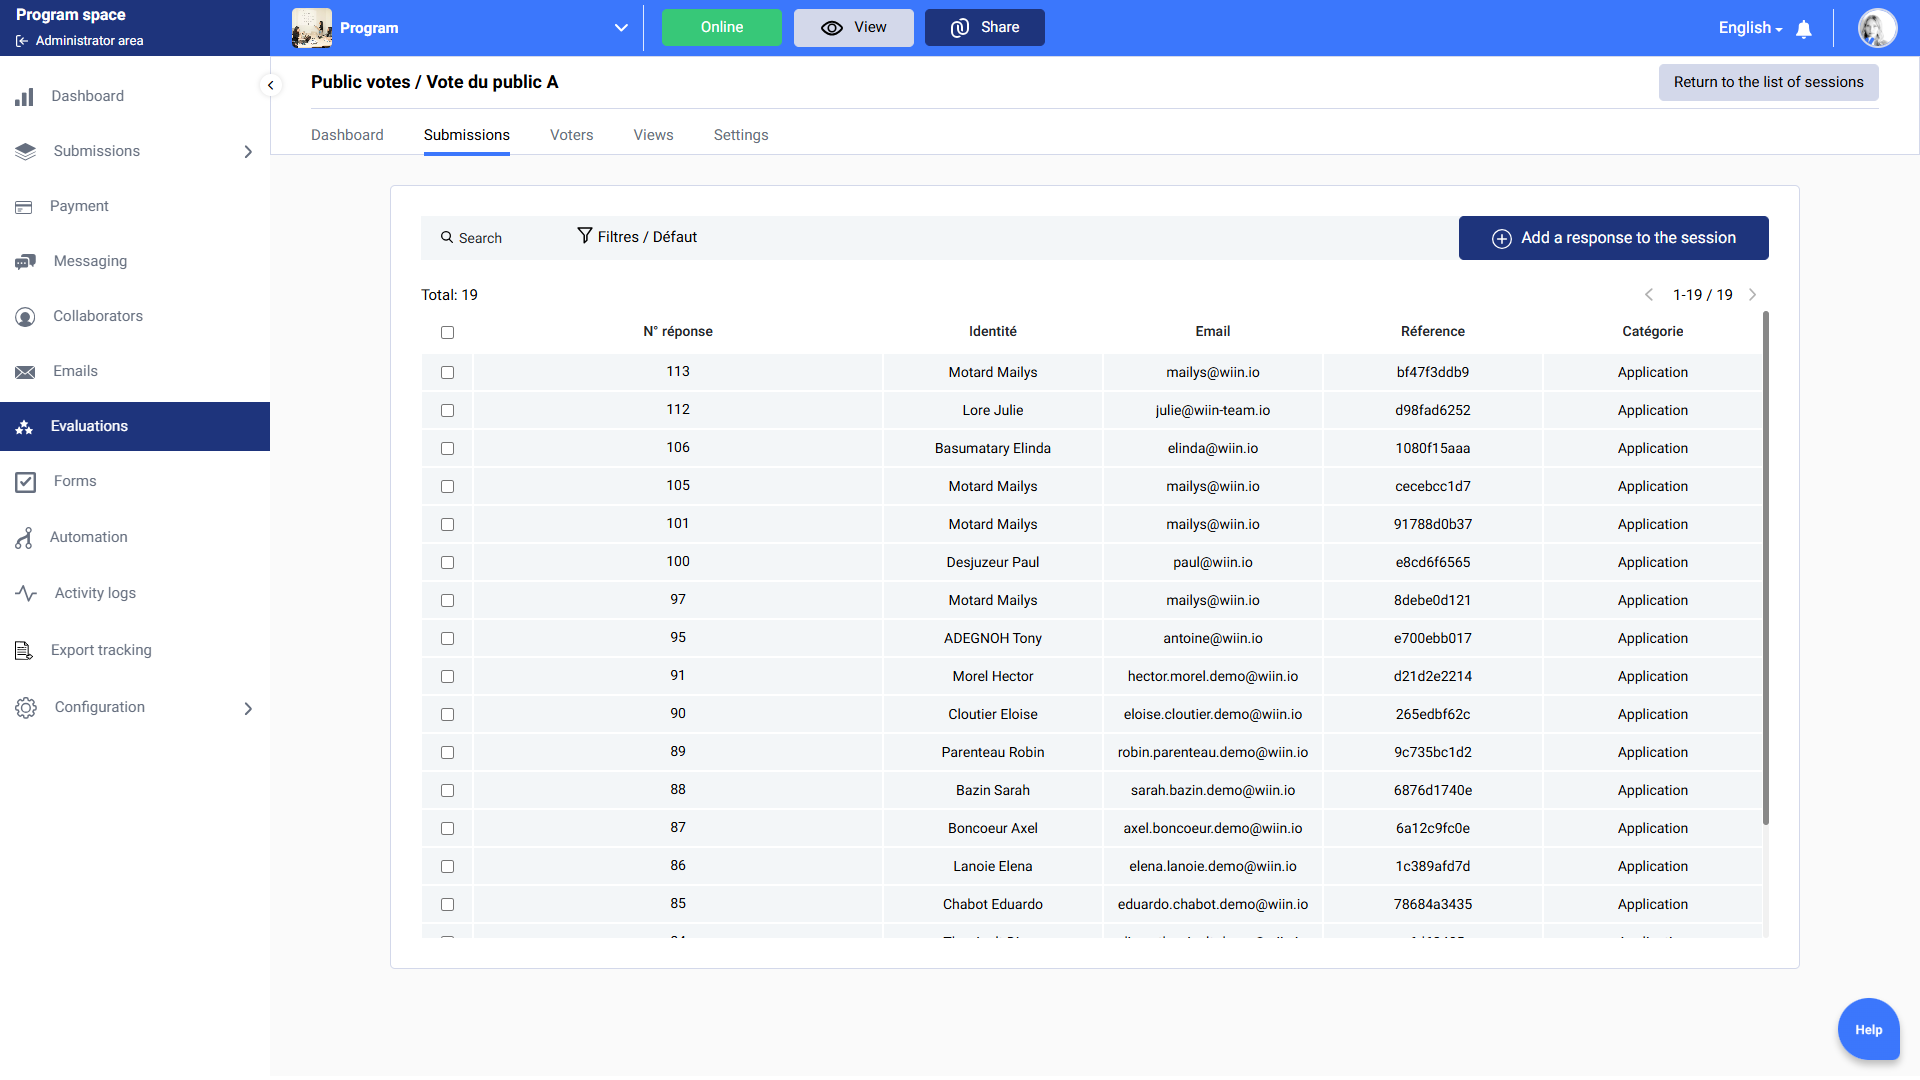Screen dimensions: 1920x1080
Task: Click the Activity logs pulse icon
Action: pyautogui.click(x=26, y=593)
